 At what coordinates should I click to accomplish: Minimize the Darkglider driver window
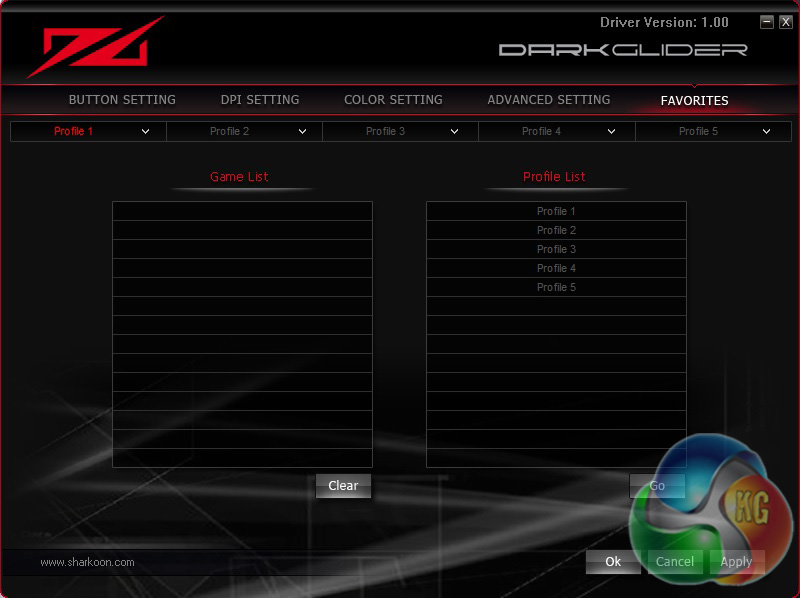click(767, 22)
